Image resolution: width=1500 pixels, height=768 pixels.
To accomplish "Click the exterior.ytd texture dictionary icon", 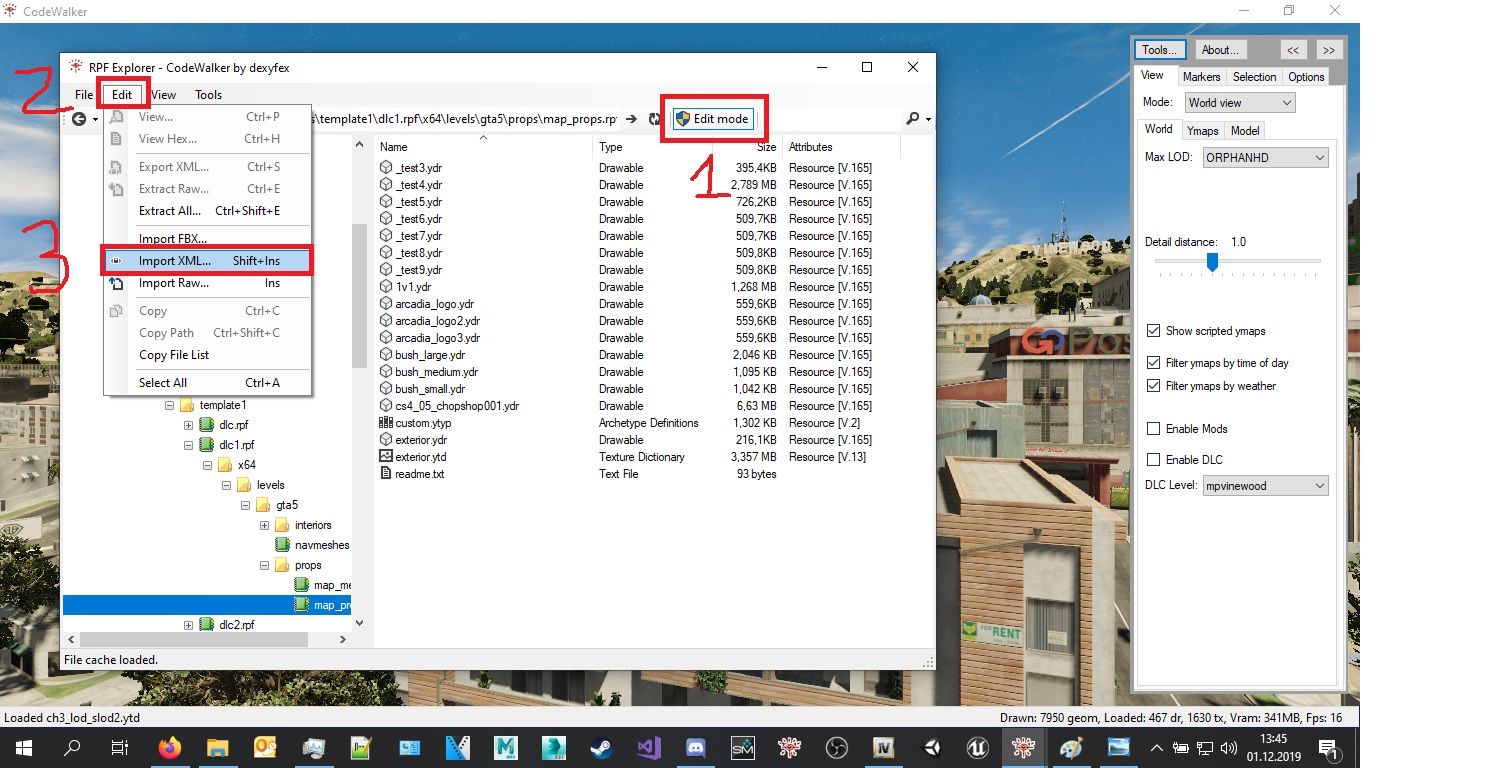I will point(386,457).
